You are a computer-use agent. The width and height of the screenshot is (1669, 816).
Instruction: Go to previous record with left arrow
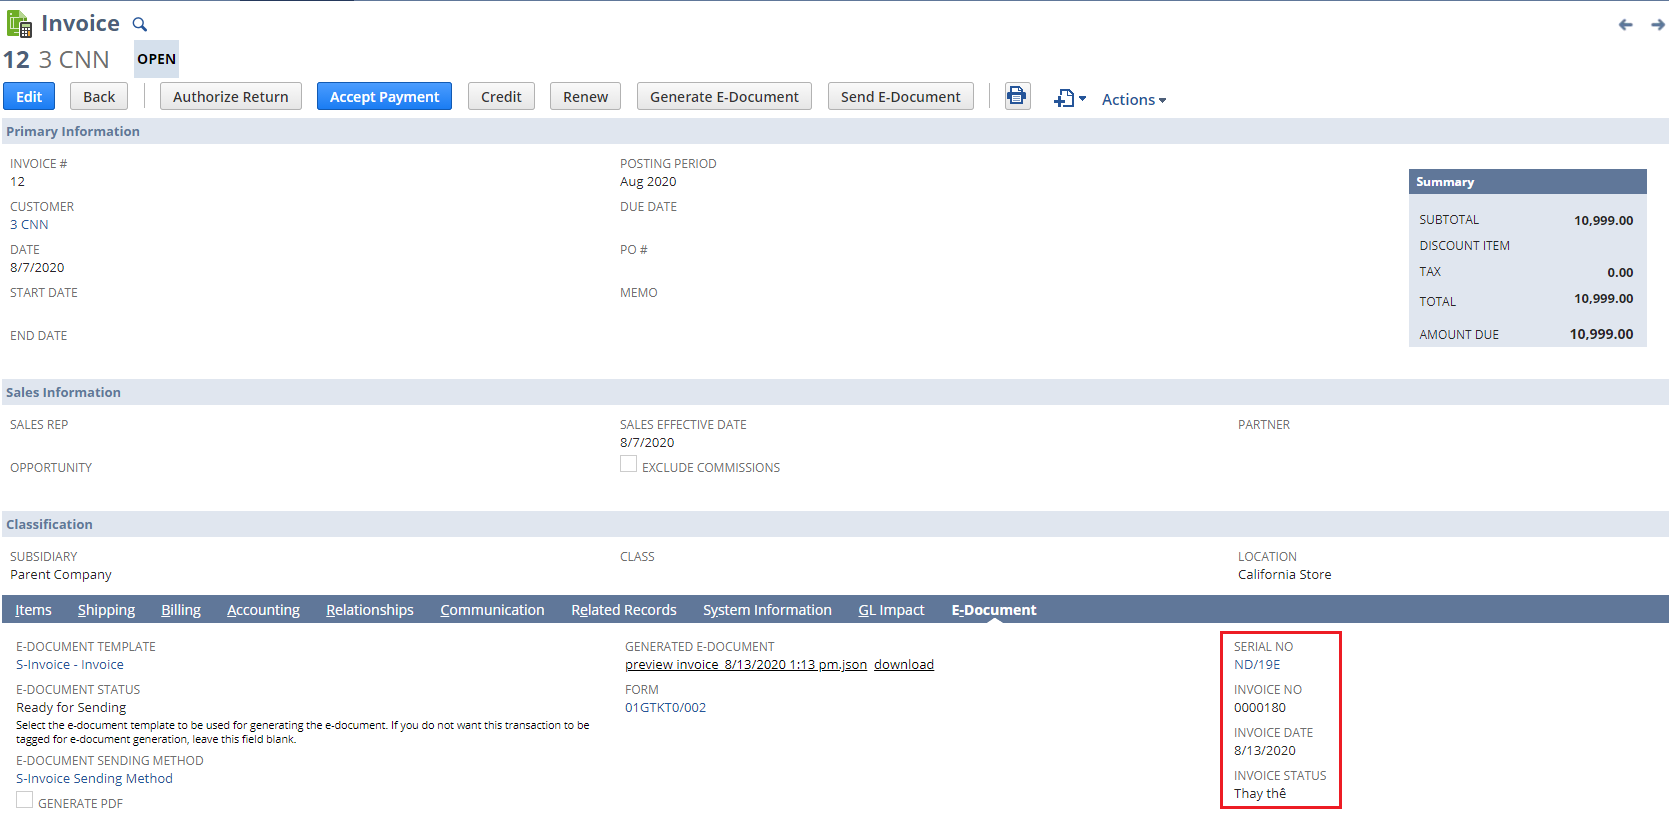(1625, 25)
